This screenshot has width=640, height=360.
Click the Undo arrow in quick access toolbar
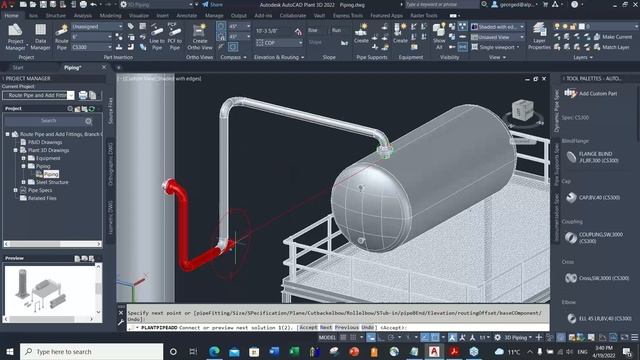[93, 4]
